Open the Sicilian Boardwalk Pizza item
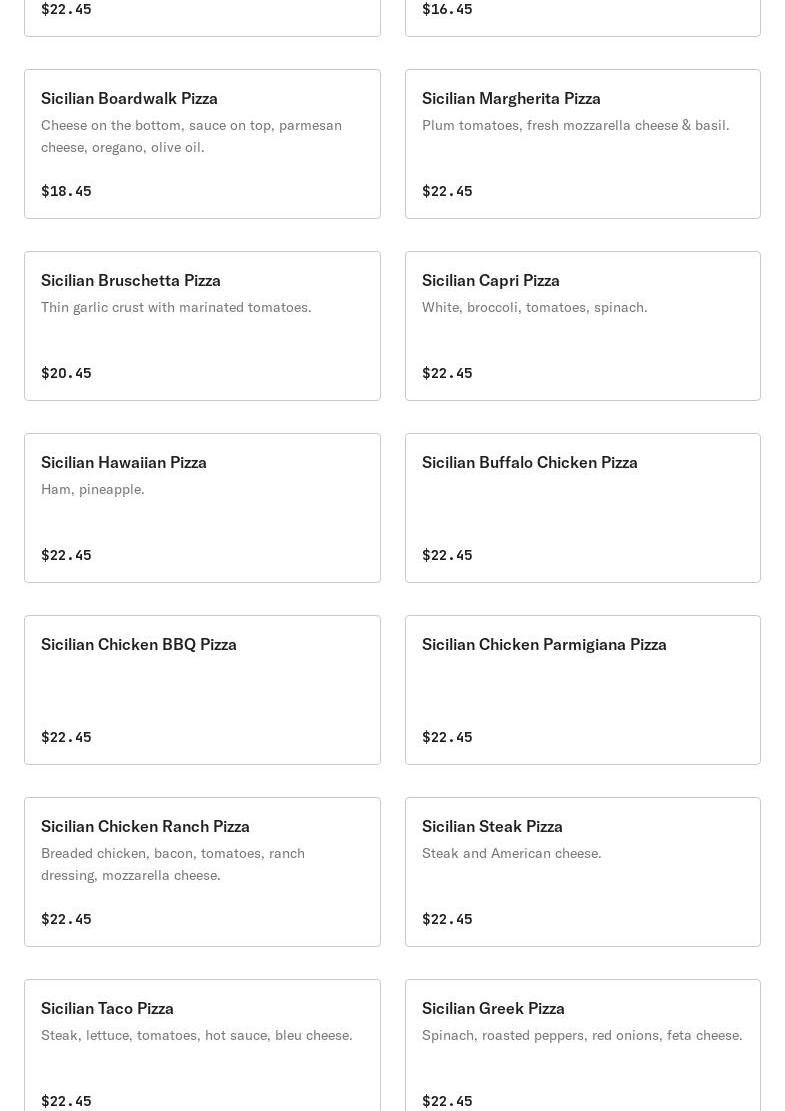The height and width of the screenshot is (1111, 785). (x=202, y=144)
